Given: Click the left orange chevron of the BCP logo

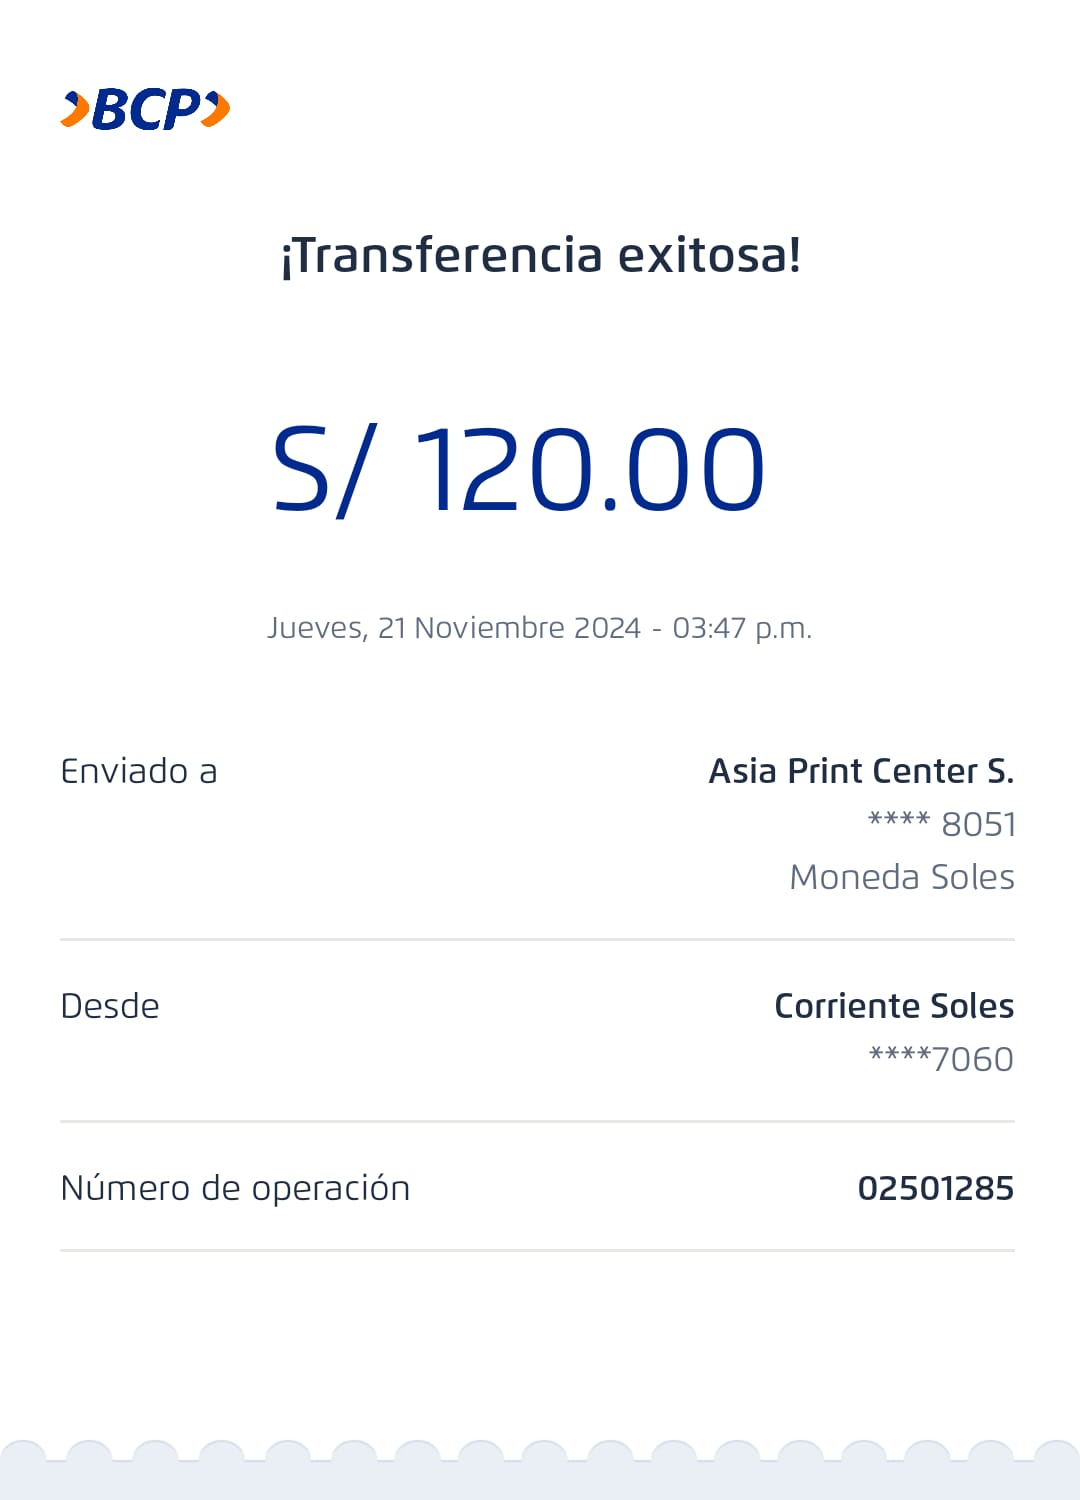Looking at the screenshot, I should (76, 109).
